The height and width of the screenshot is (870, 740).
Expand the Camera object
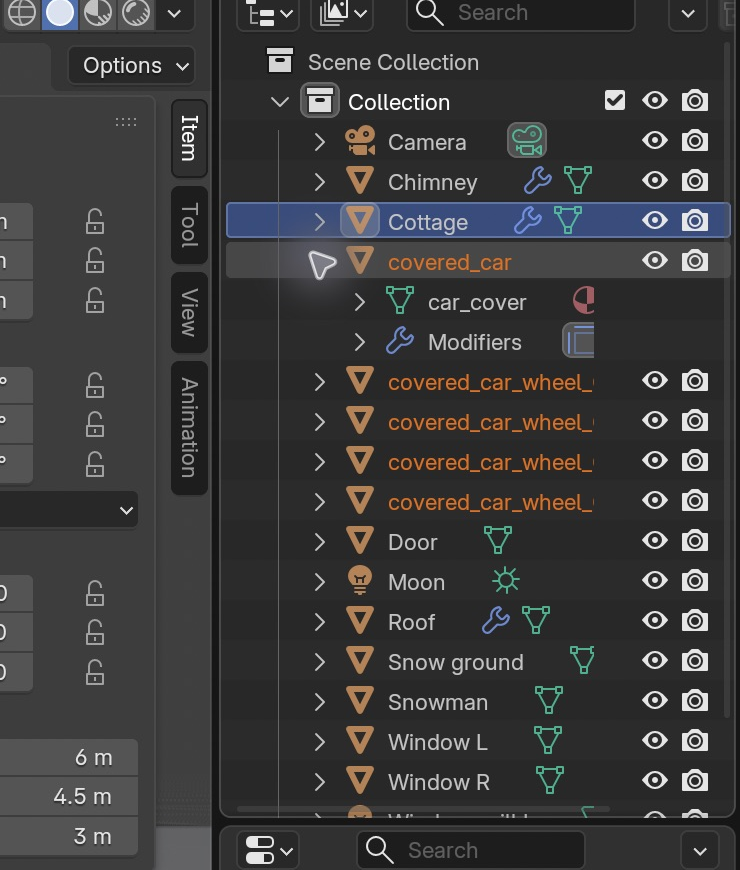click(320, 142)
